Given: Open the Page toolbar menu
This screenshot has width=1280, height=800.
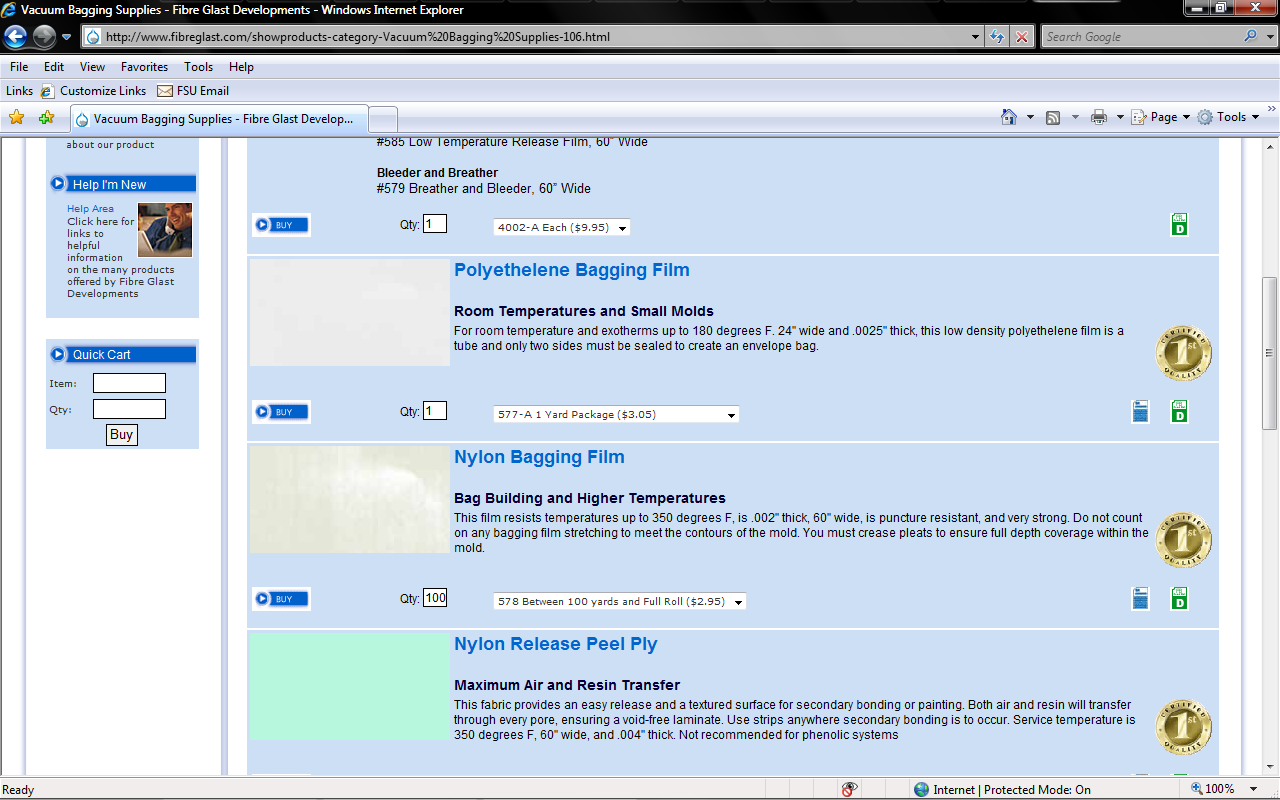Looking at the screenshot, I should 1160,117.
